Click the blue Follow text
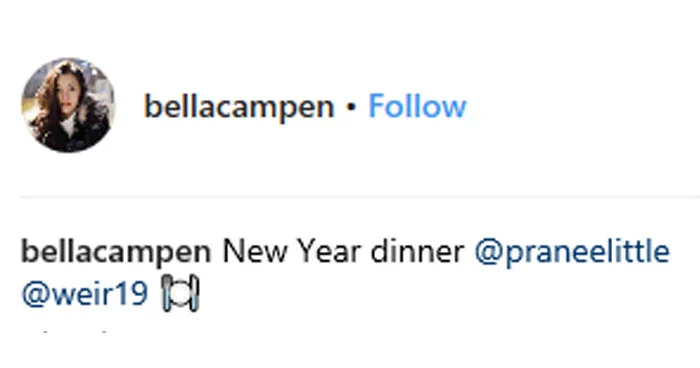Image resolution: width=700 pixels, height=368 pixels. pyautogui.click(x=417, y=106)
